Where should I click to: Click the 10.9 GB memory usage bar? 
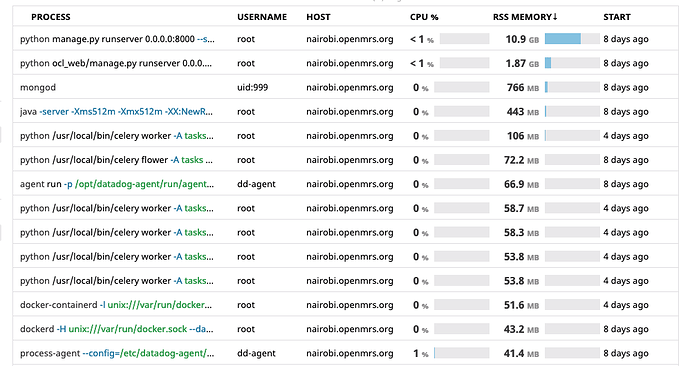pos(572,39)
